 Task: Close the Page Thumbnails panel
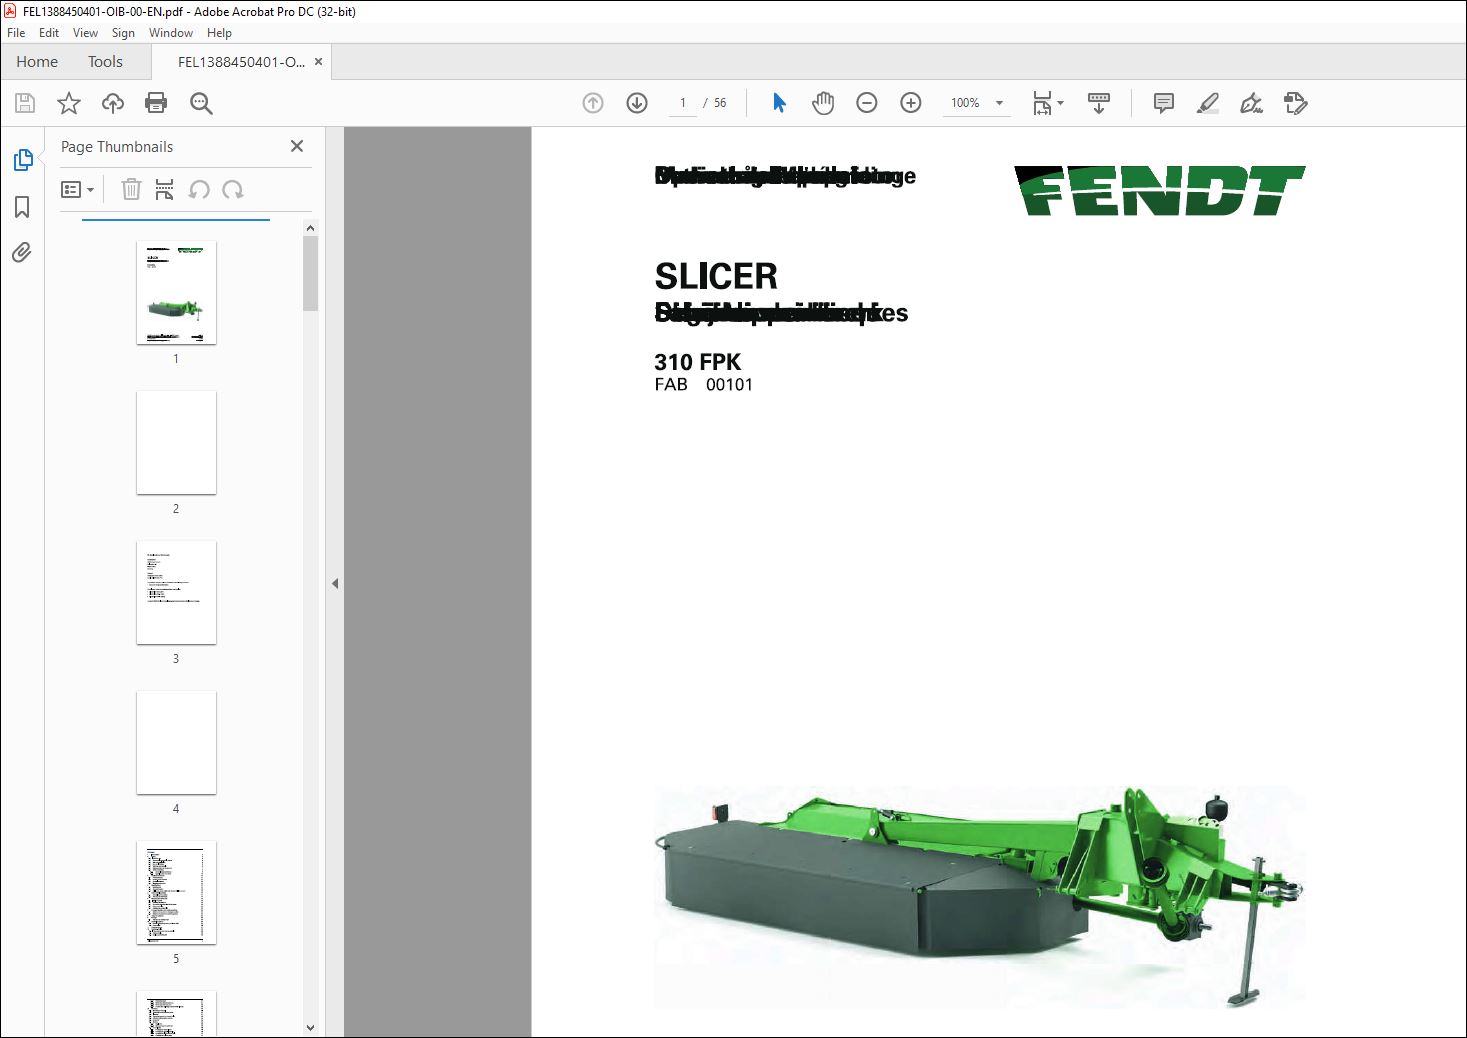(x=297, y=146)
